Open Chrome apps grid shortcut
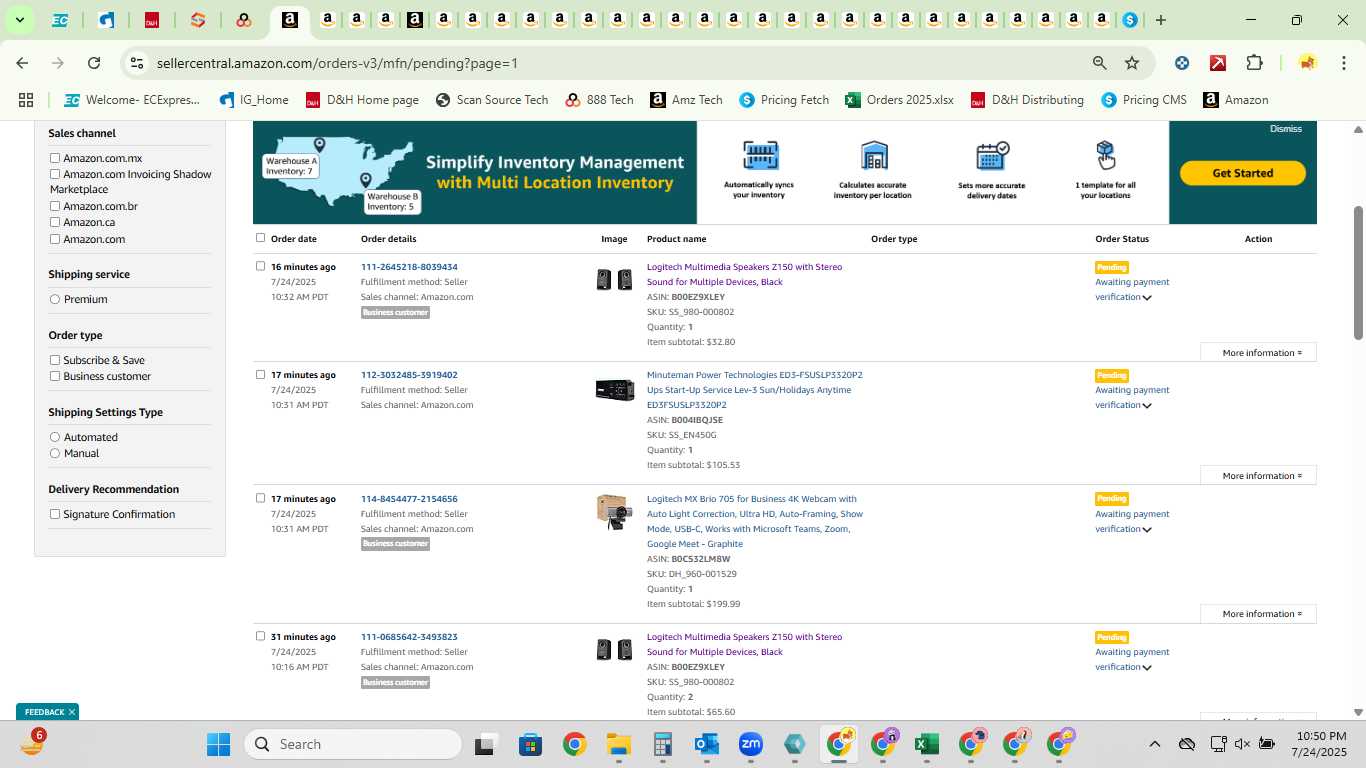This screenshot has height=768, width=1366. click(x=26, y=100)
